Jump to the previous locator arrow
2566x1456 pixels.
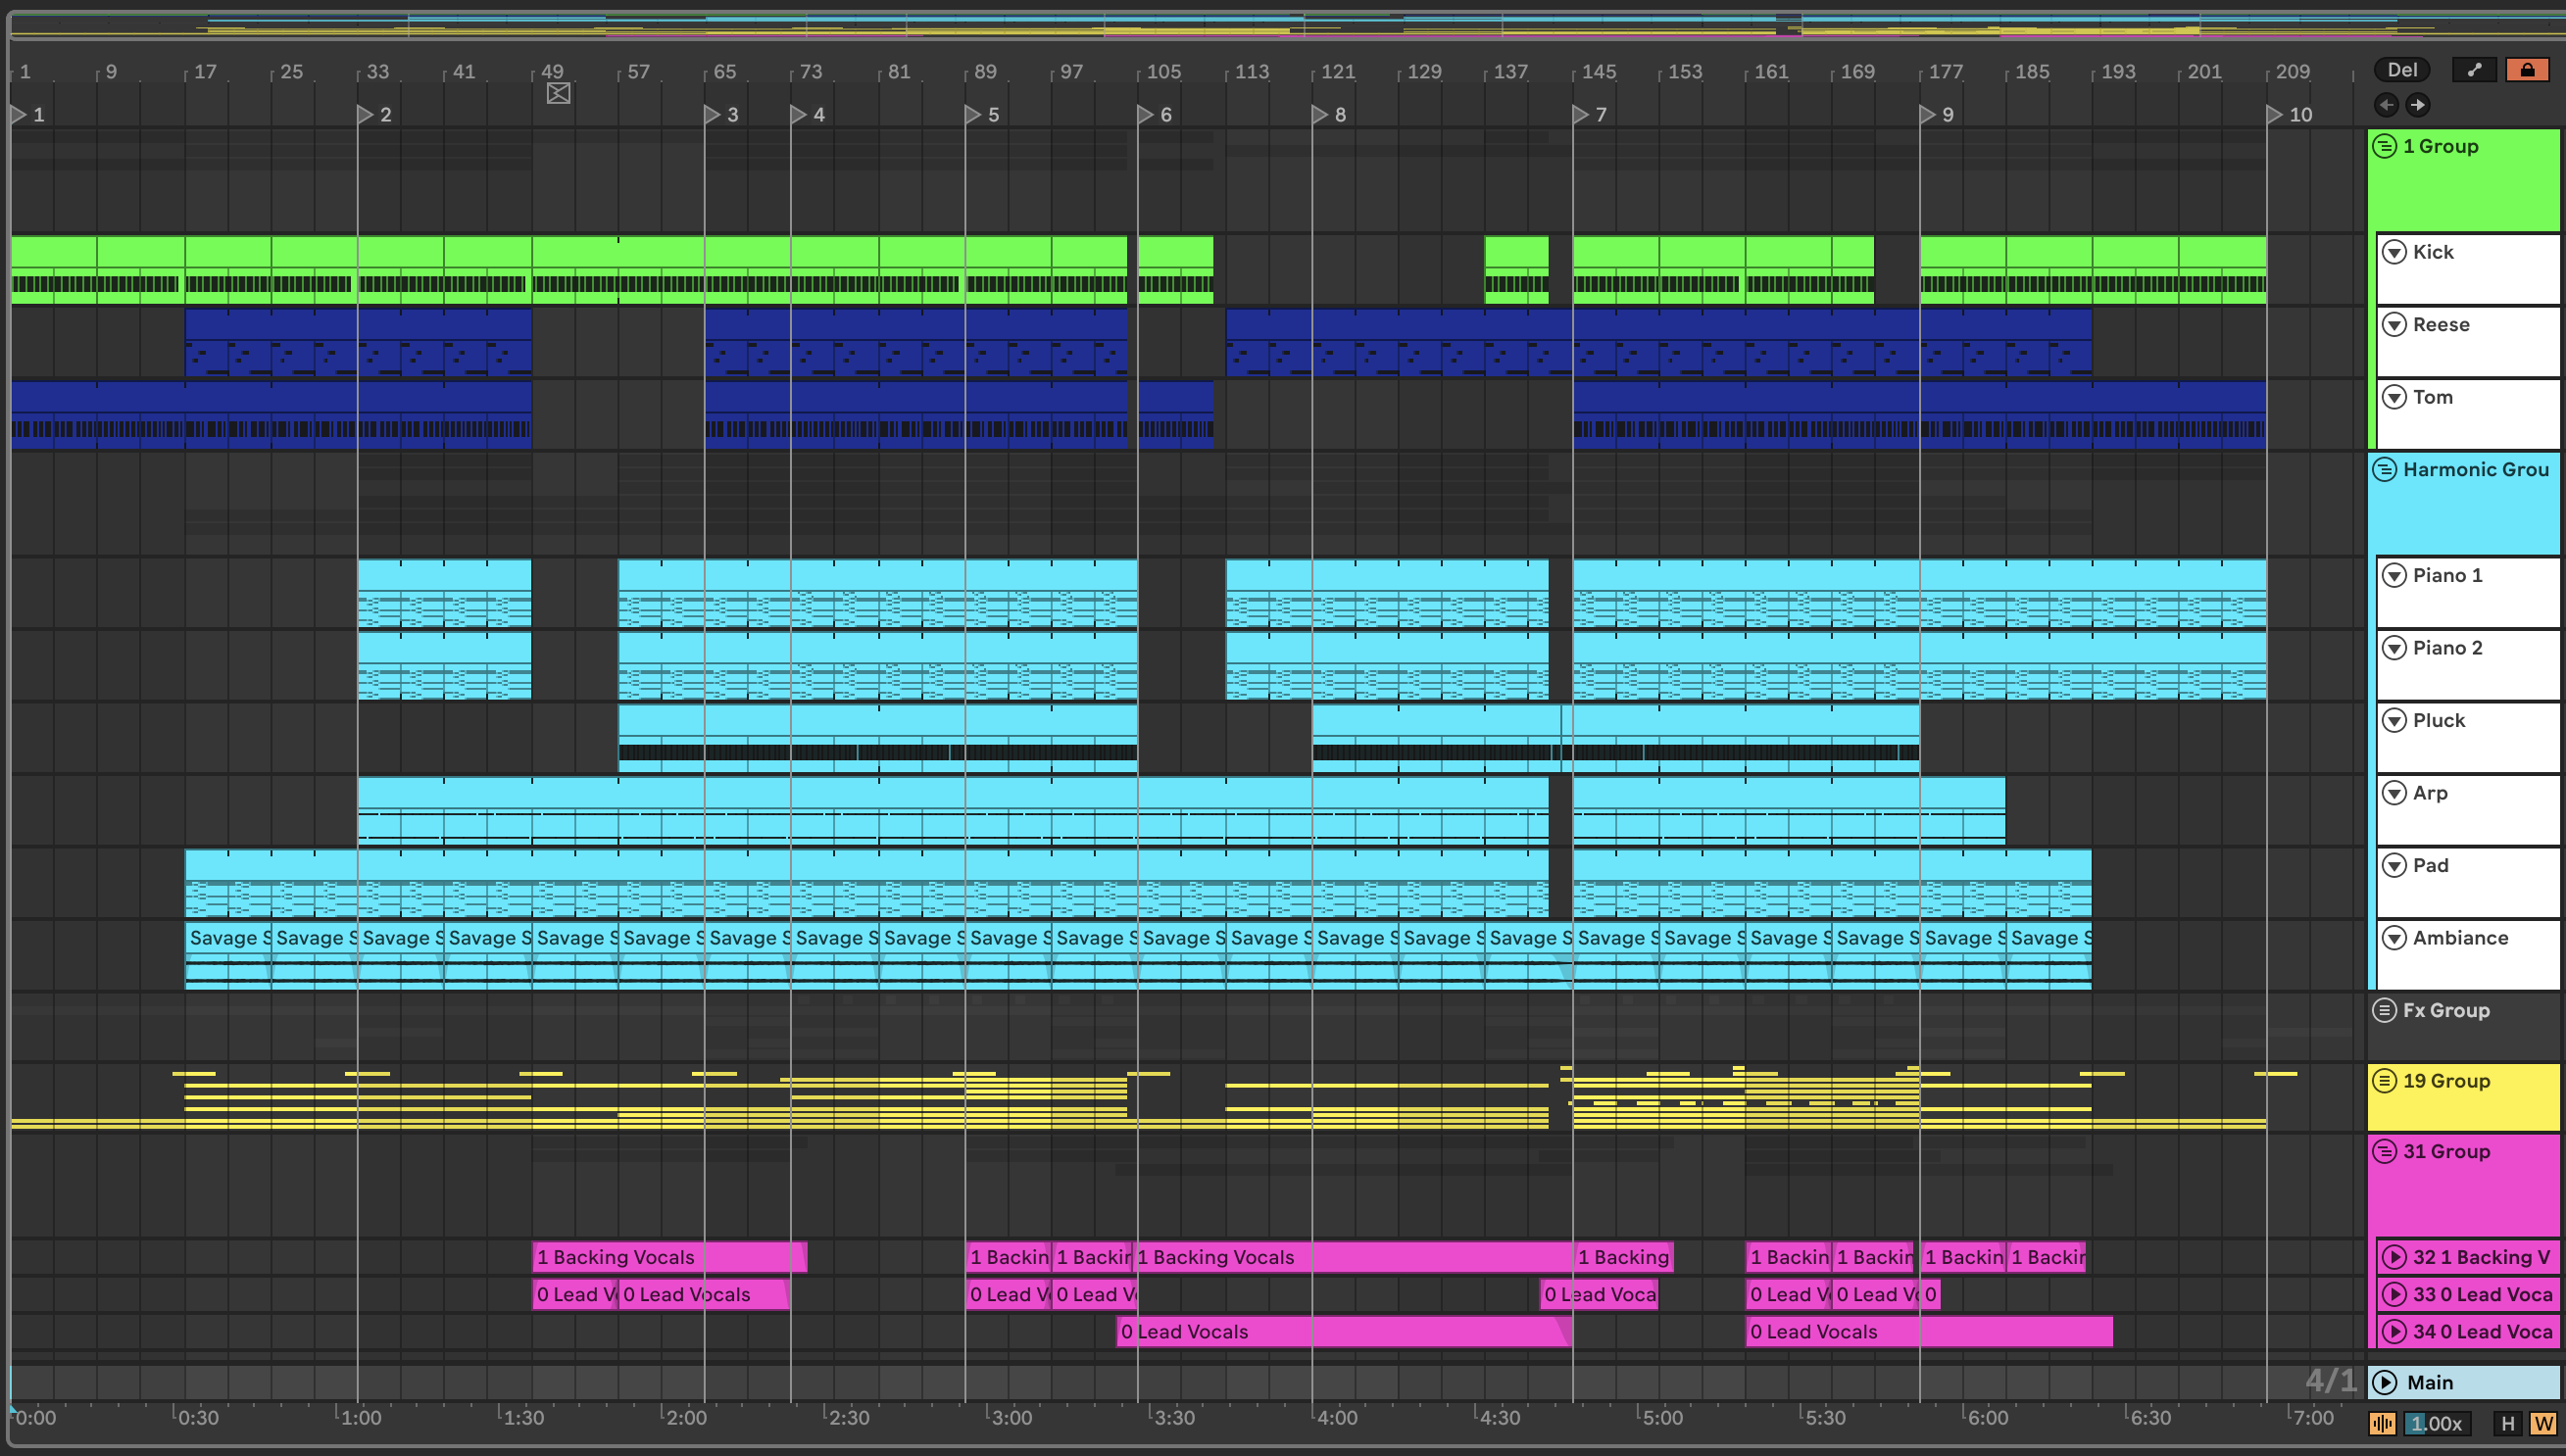[2386, 105]
